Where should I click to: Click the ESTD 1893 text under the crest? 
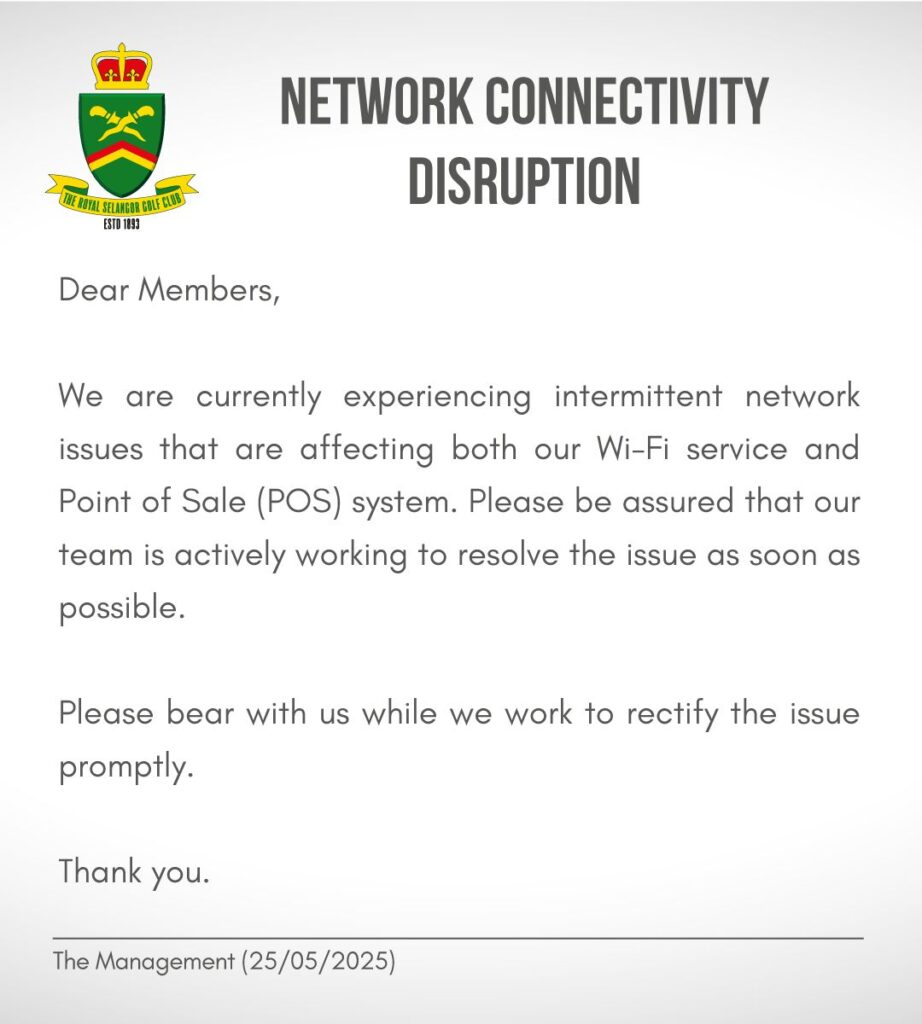121,224
